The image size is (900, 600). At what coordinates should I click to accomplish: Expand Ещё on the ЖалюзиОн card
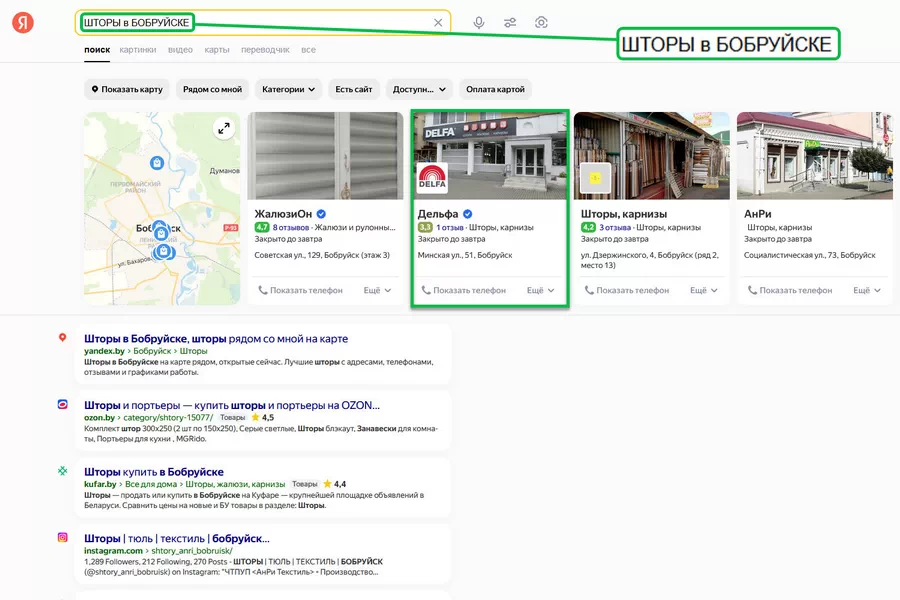point(377,291)
